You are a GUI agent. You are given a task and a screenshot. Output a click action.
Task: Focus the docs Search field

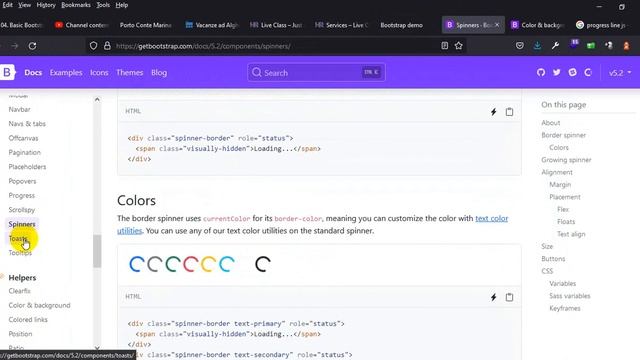[x=316, y=73]
